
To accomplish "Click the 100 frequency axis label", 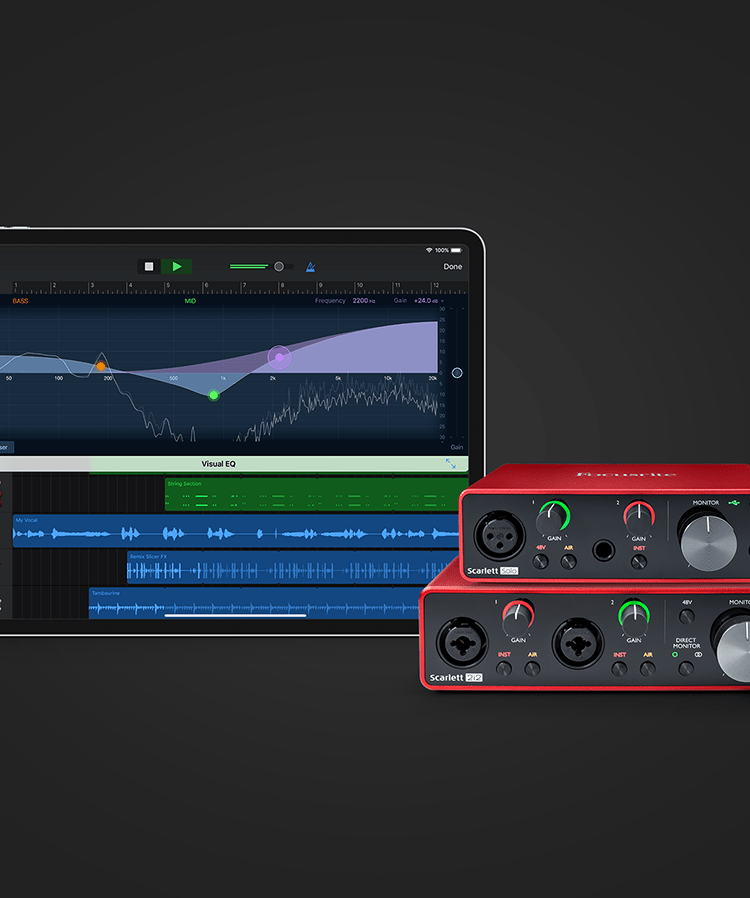I will (58, 378).
